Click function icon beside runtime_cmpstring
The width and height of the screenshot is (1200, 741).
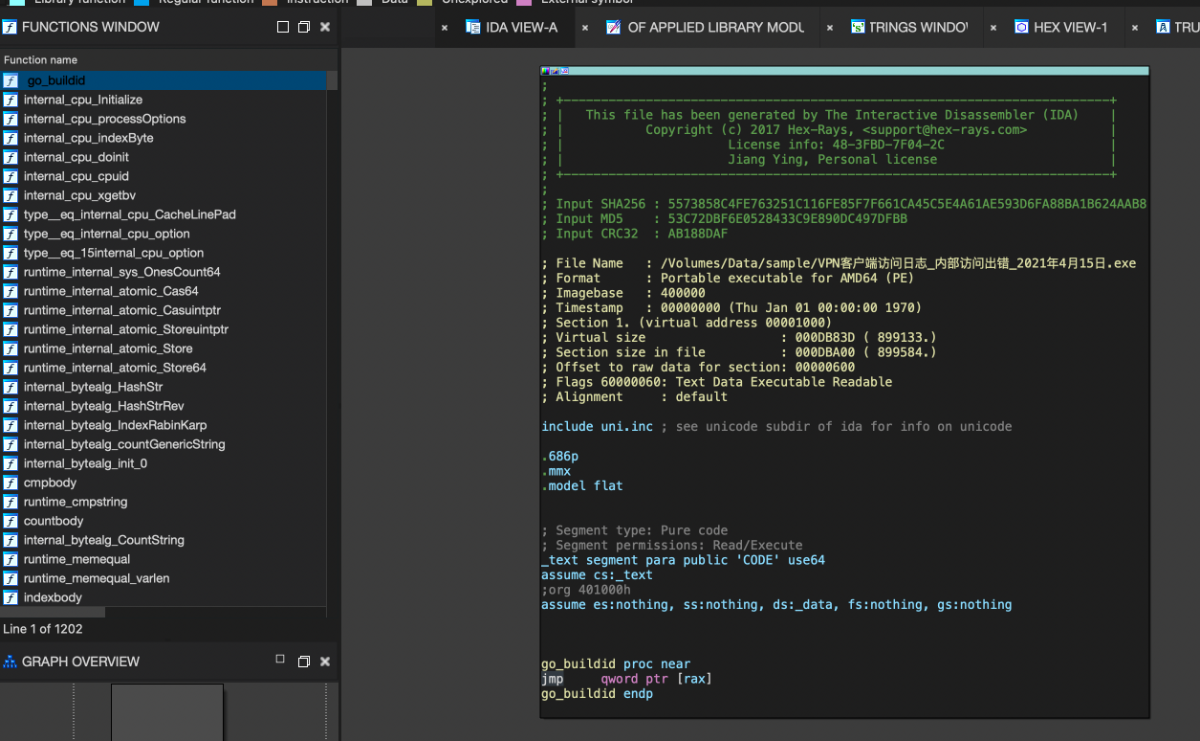point(10,502)
